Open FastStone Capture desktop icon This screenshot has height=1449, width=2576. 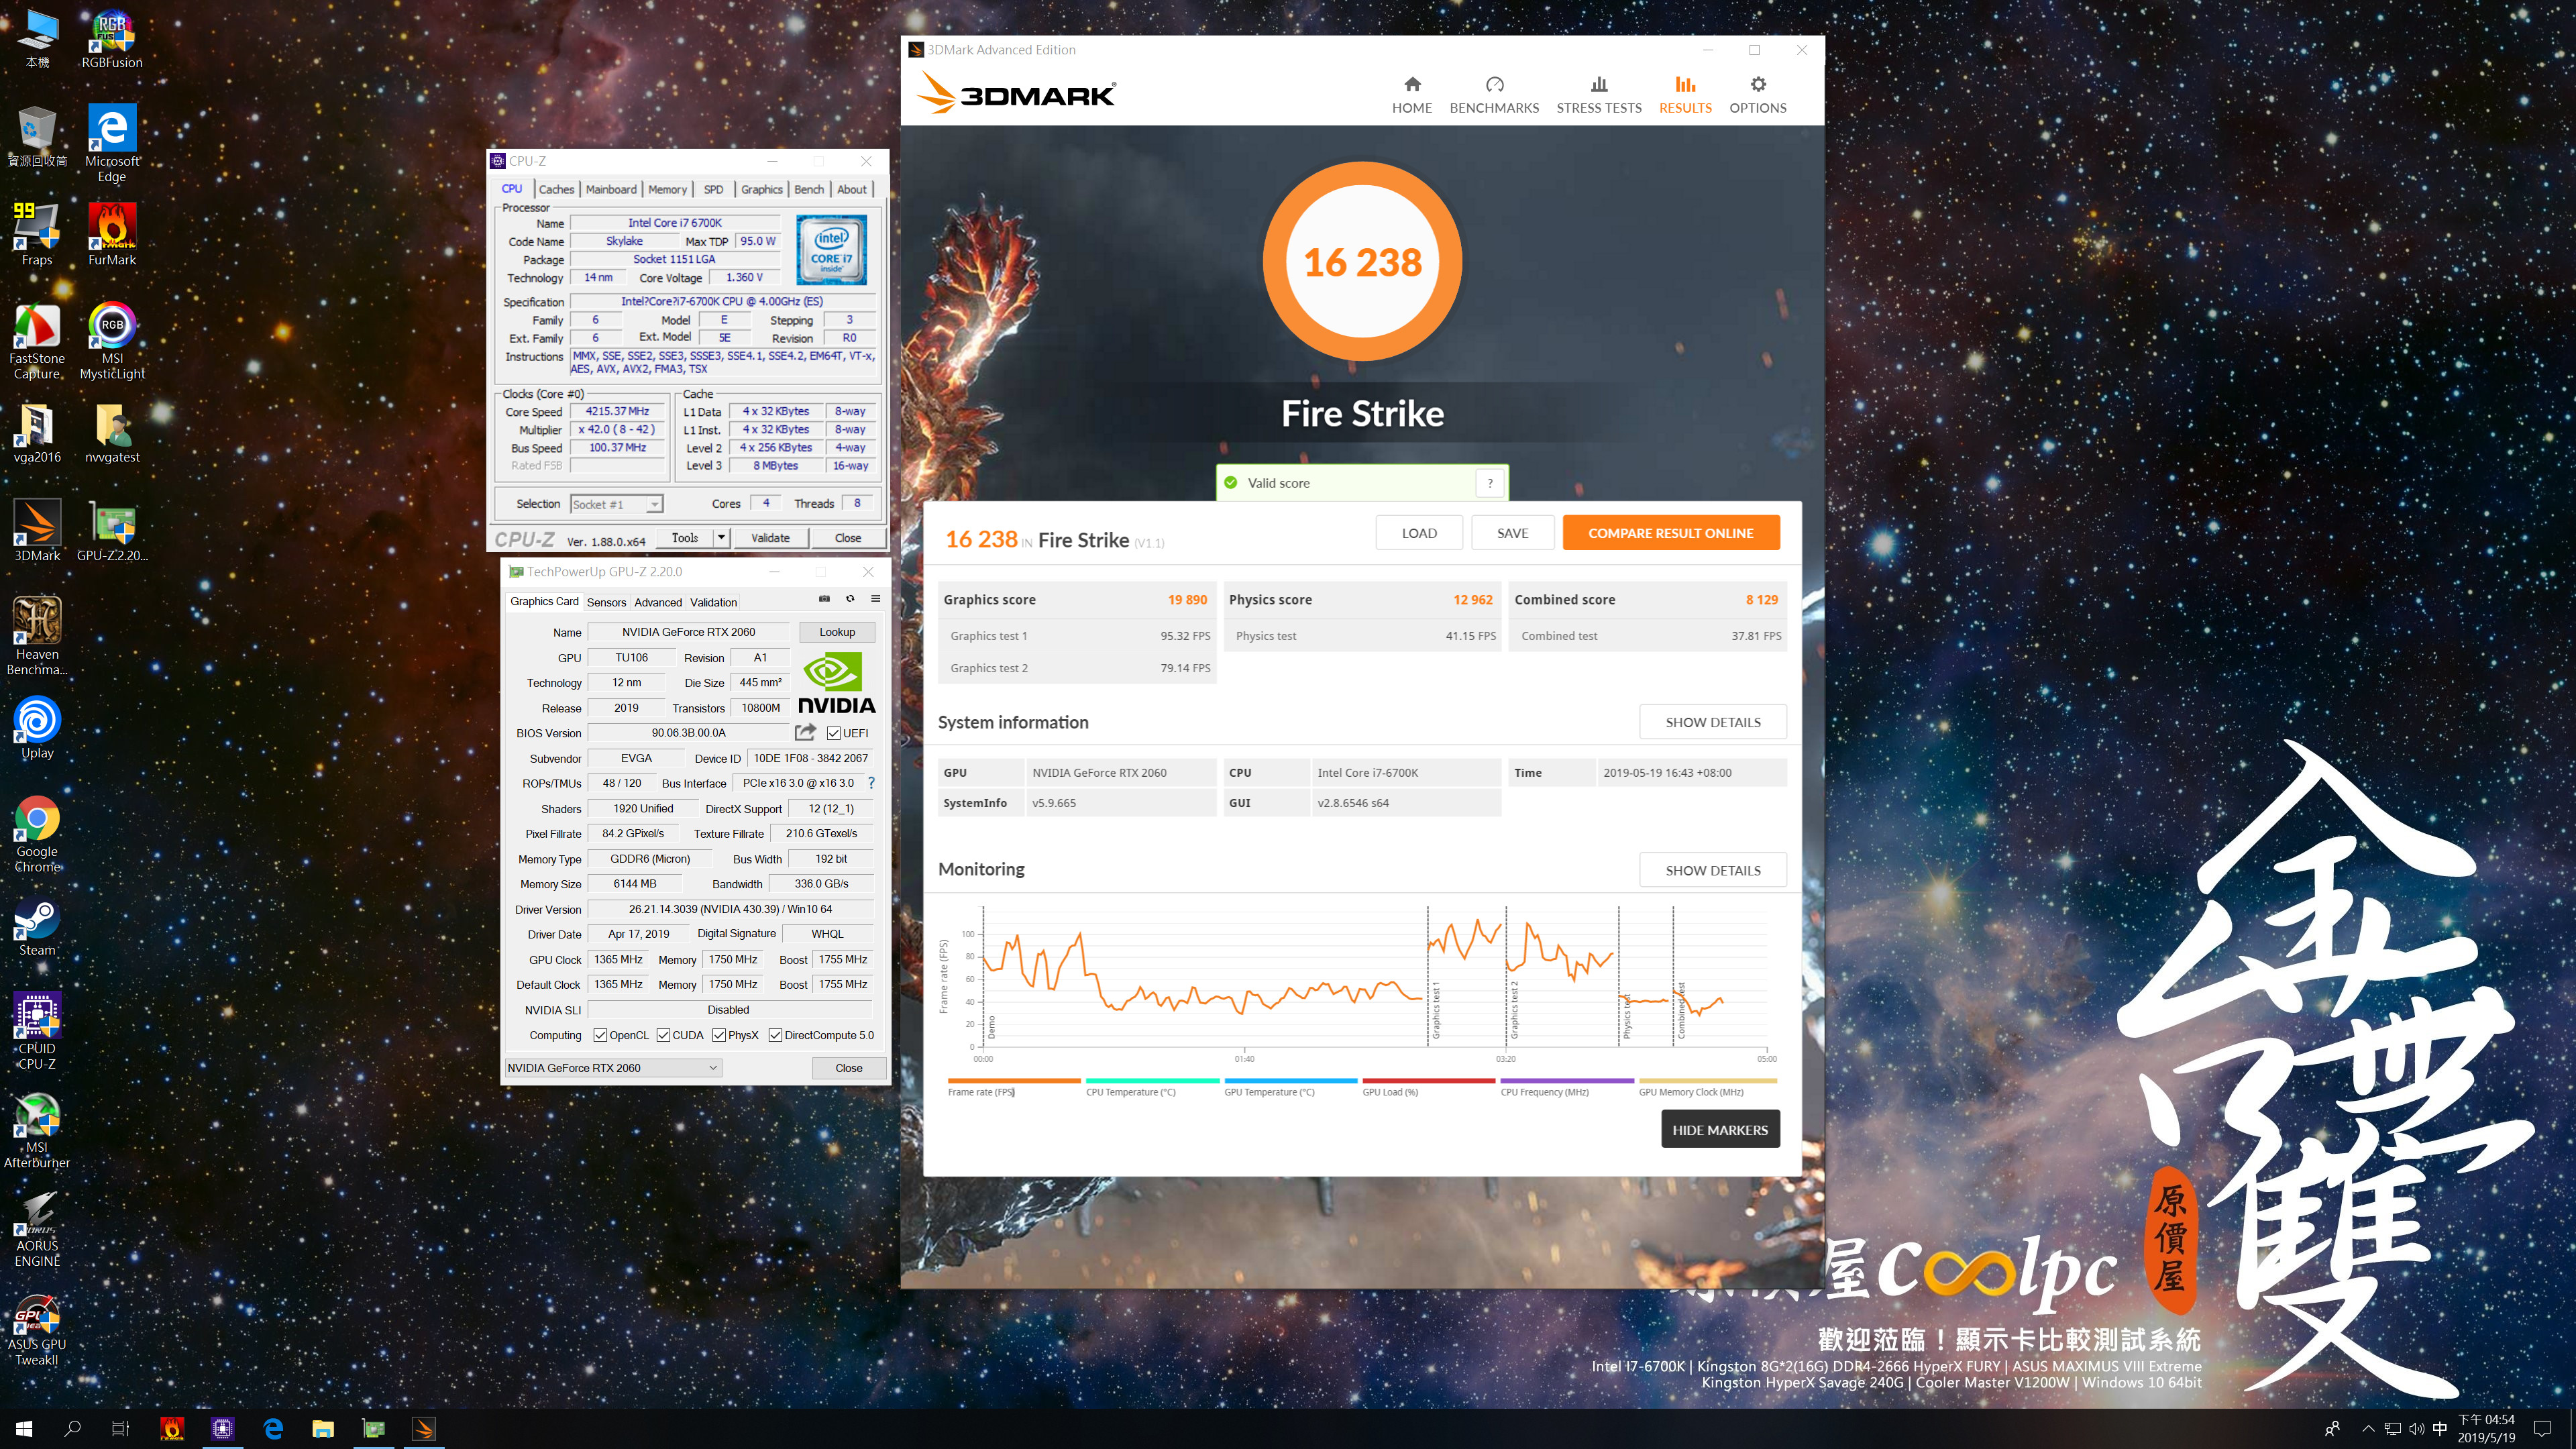click(37, 341)
